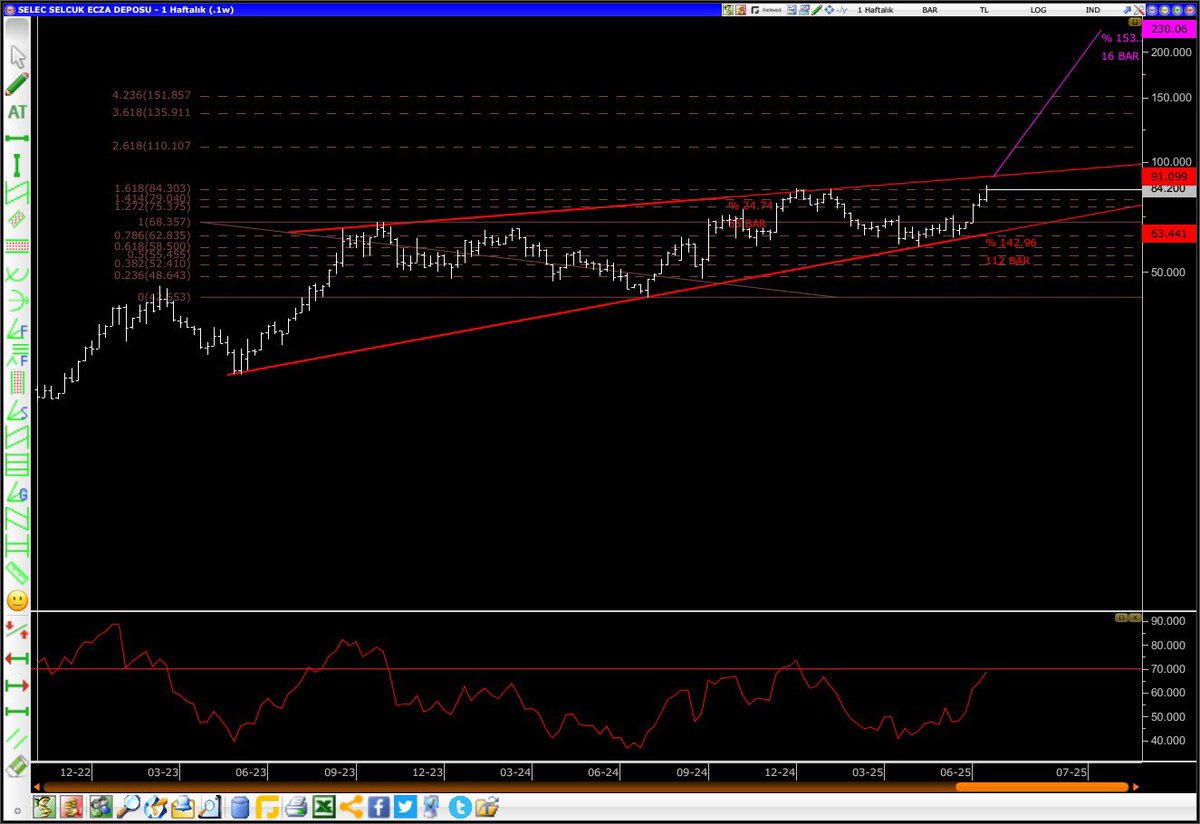
Task: Choose the right-pointing red arrow segment tool
Action: [x=17, y=685]
